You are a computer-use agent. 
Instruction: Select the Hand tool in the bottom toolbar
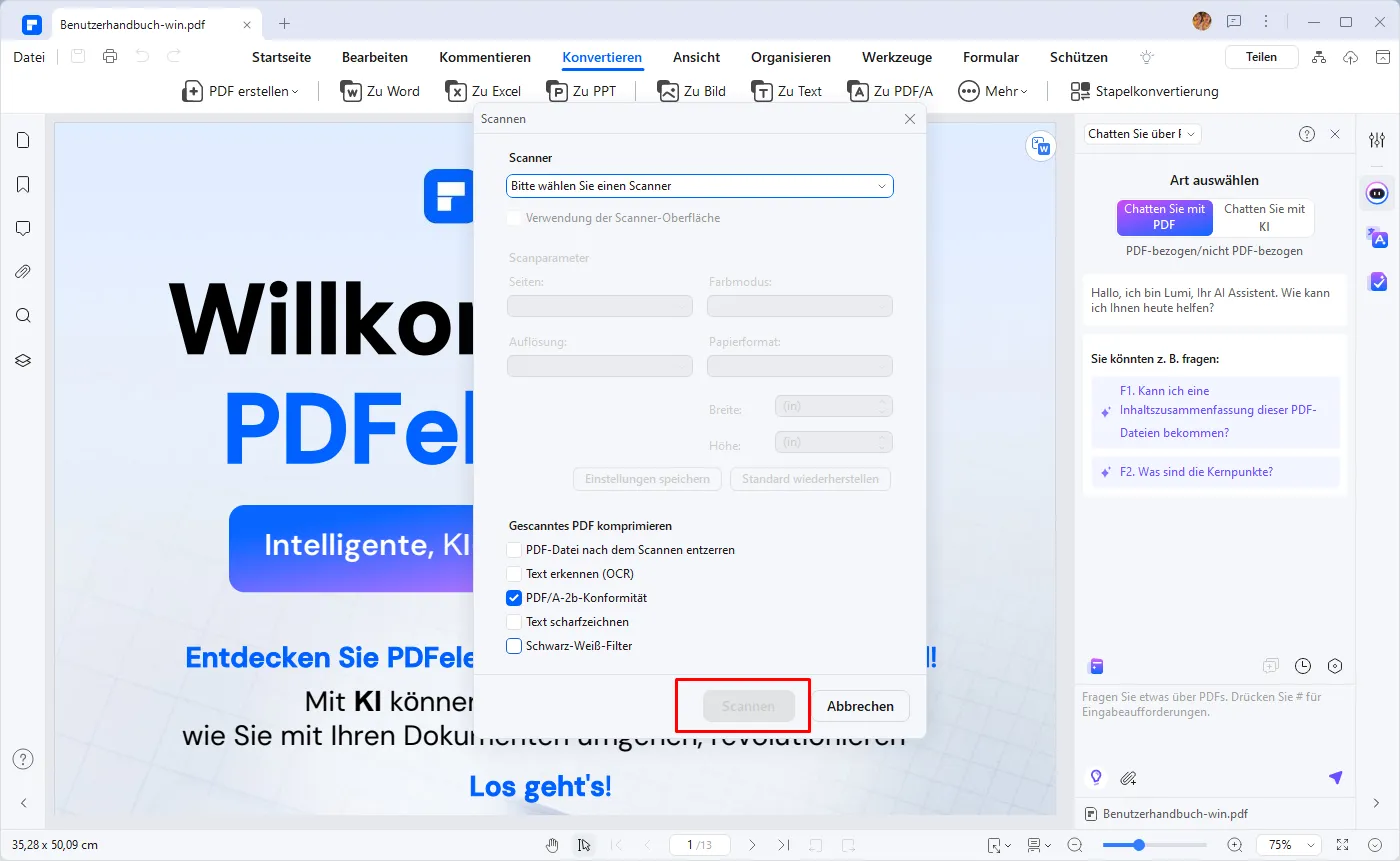(x=552, y=845)
